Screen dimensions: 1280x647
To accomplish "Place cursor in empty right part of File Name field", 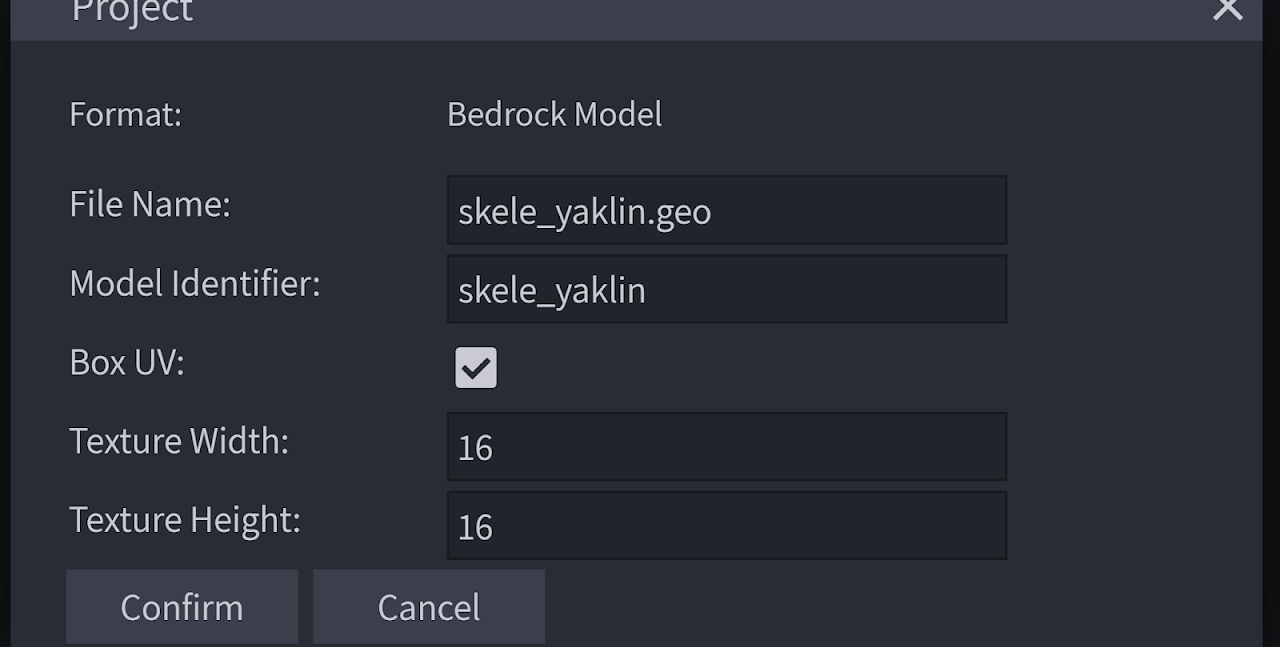I will click(x=880, y=211).
